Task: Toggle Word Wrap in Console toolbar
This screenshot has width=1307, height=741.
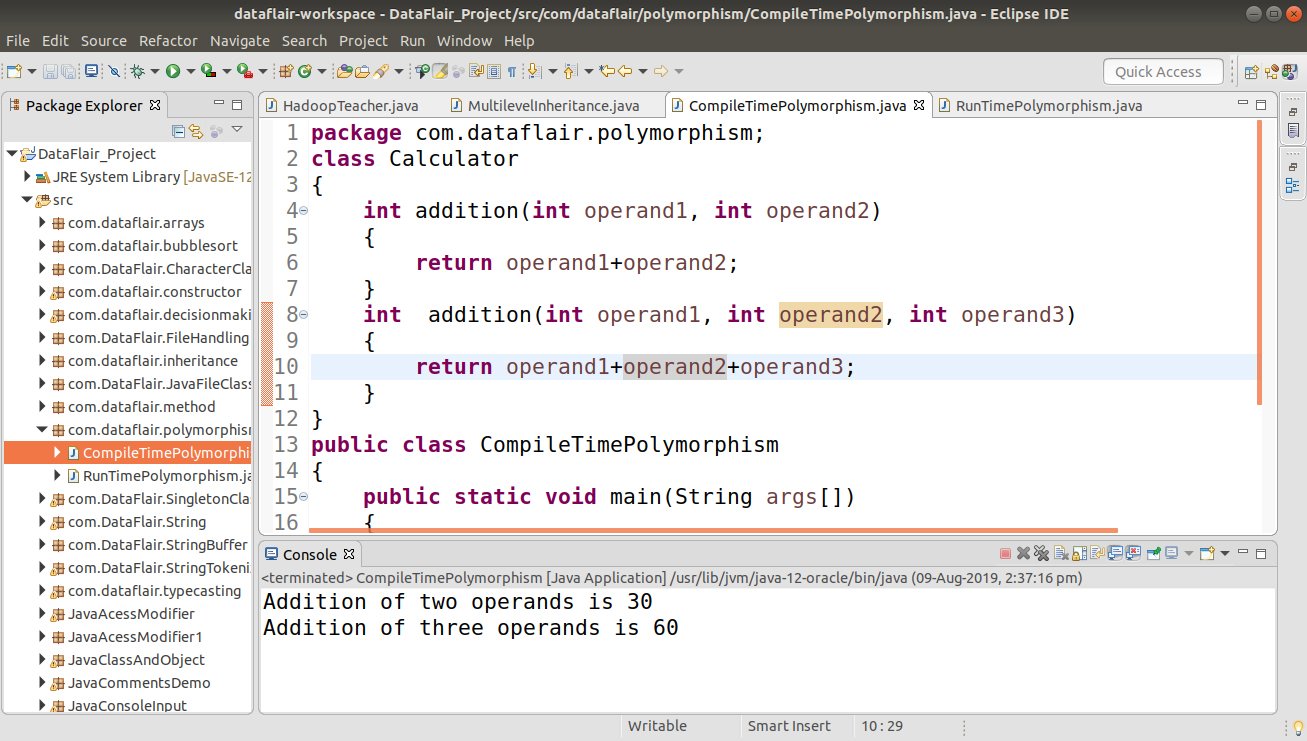Action: point(1097,553)
